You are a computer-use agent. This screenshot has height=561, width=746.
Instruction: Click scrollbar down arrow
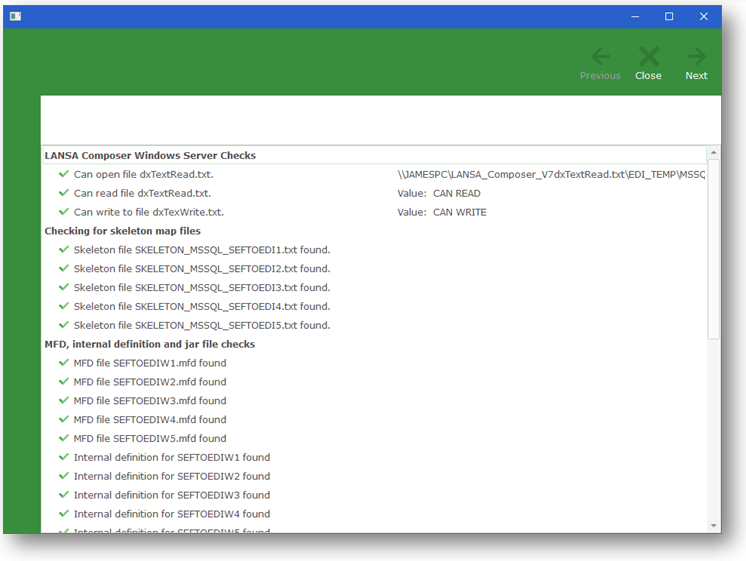pos(713,525)
